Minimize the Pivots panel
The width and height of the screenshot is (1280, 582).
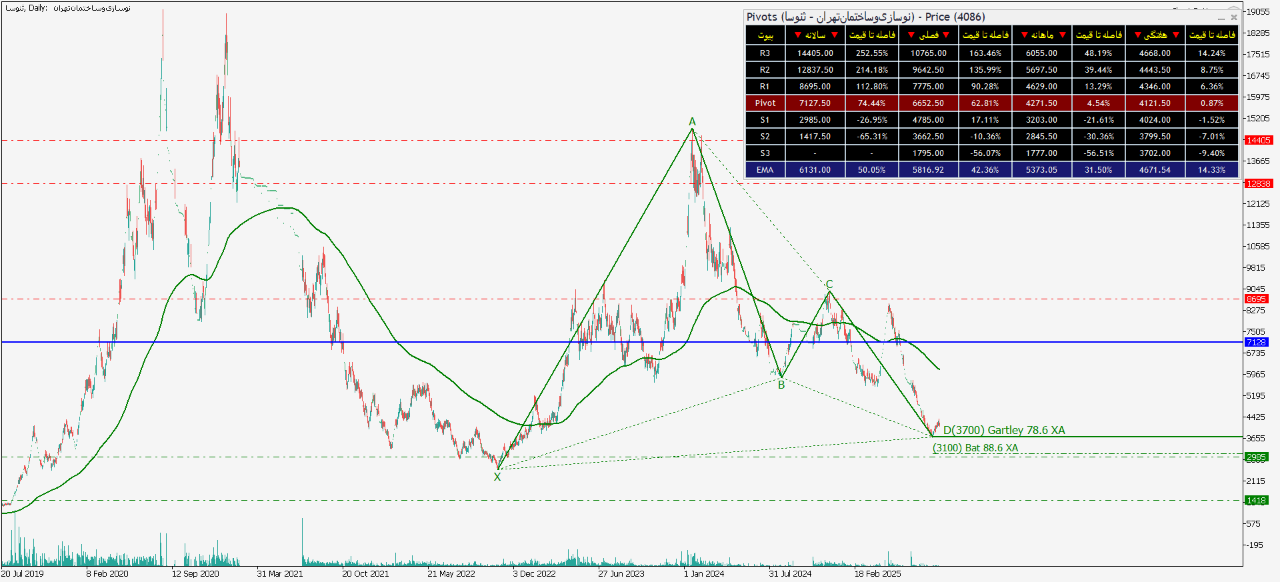tap(1220, 17)
